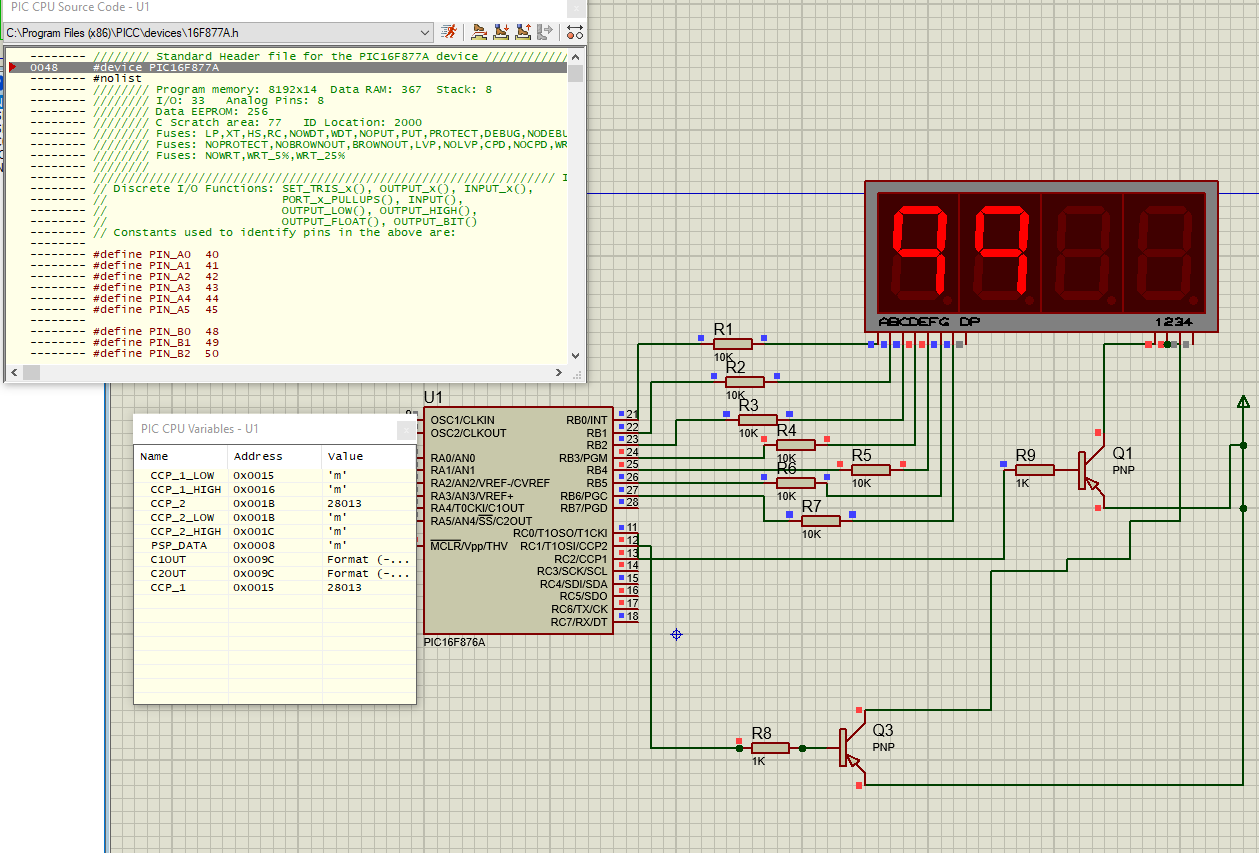Image resolution: width=1259 pixels, height=853 pixels.
Task: Select the C1OUT variable row
Action: click(x=275, y=559)
